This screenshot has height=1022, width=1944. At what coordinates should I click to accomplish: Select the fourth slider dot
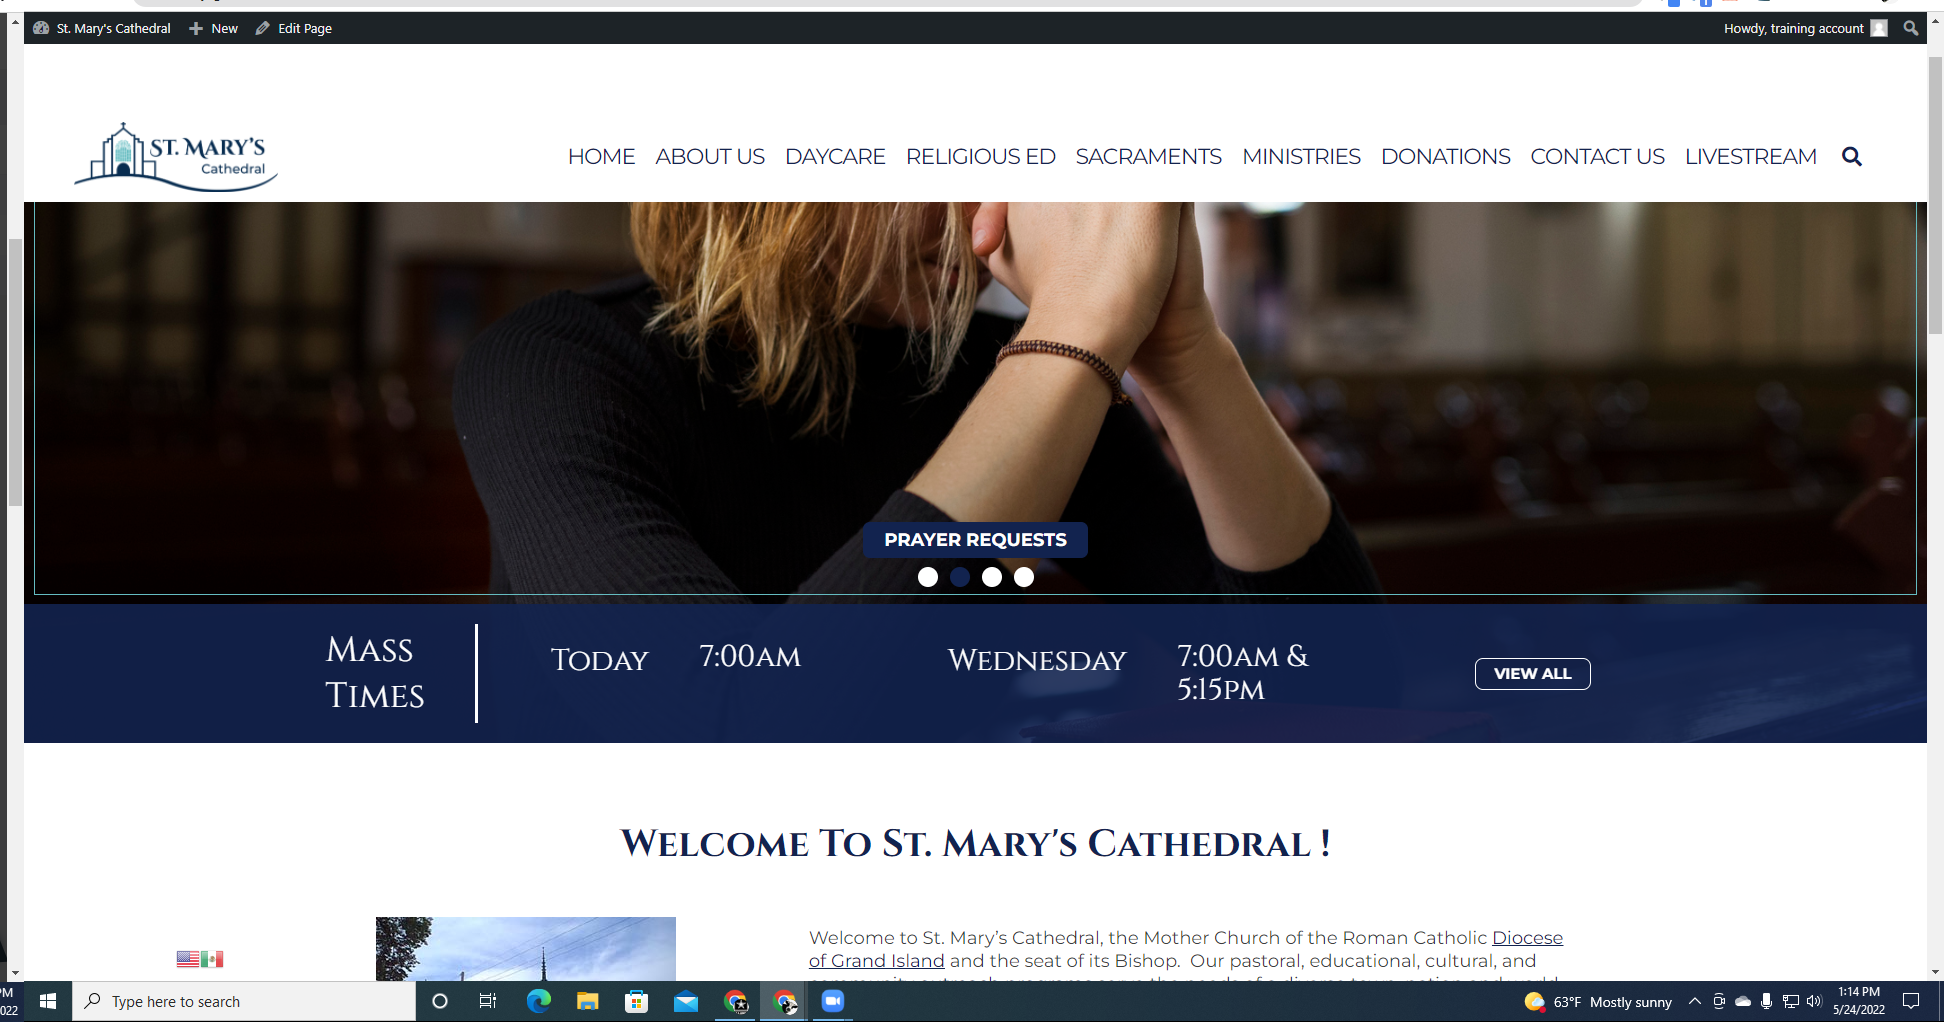pyautogui.click(x=1024, y=577)
